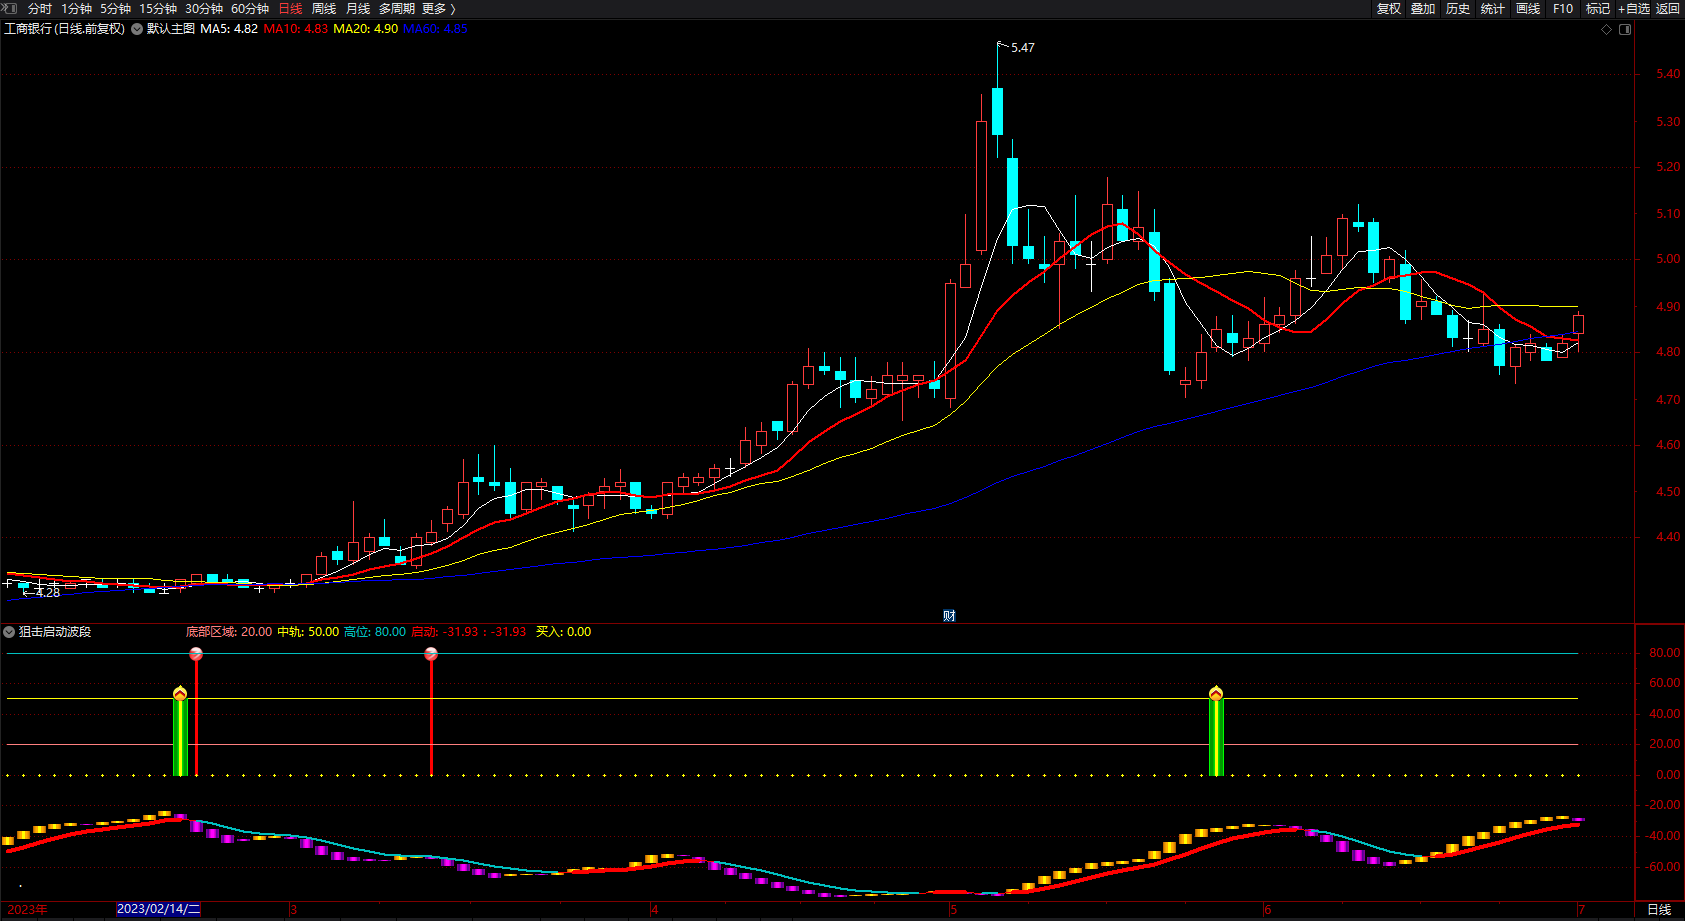
Task: Select the 5分钟 period tab
Action: pos(115,9)
